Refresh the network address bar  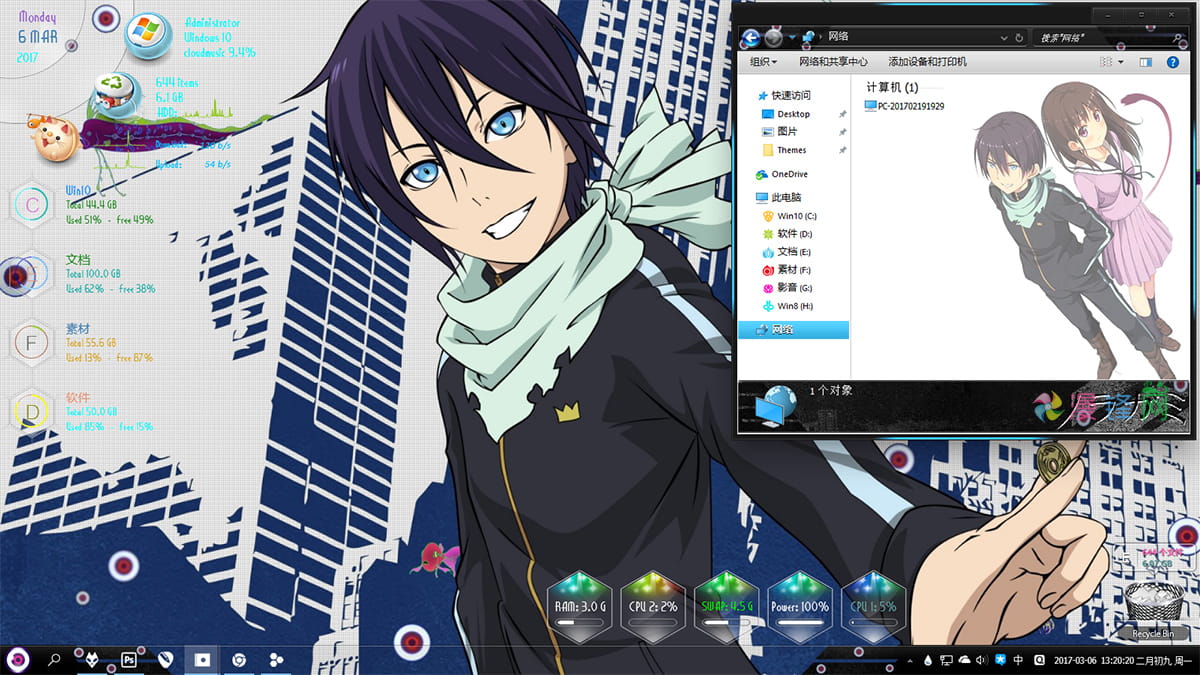point(1018,37)
